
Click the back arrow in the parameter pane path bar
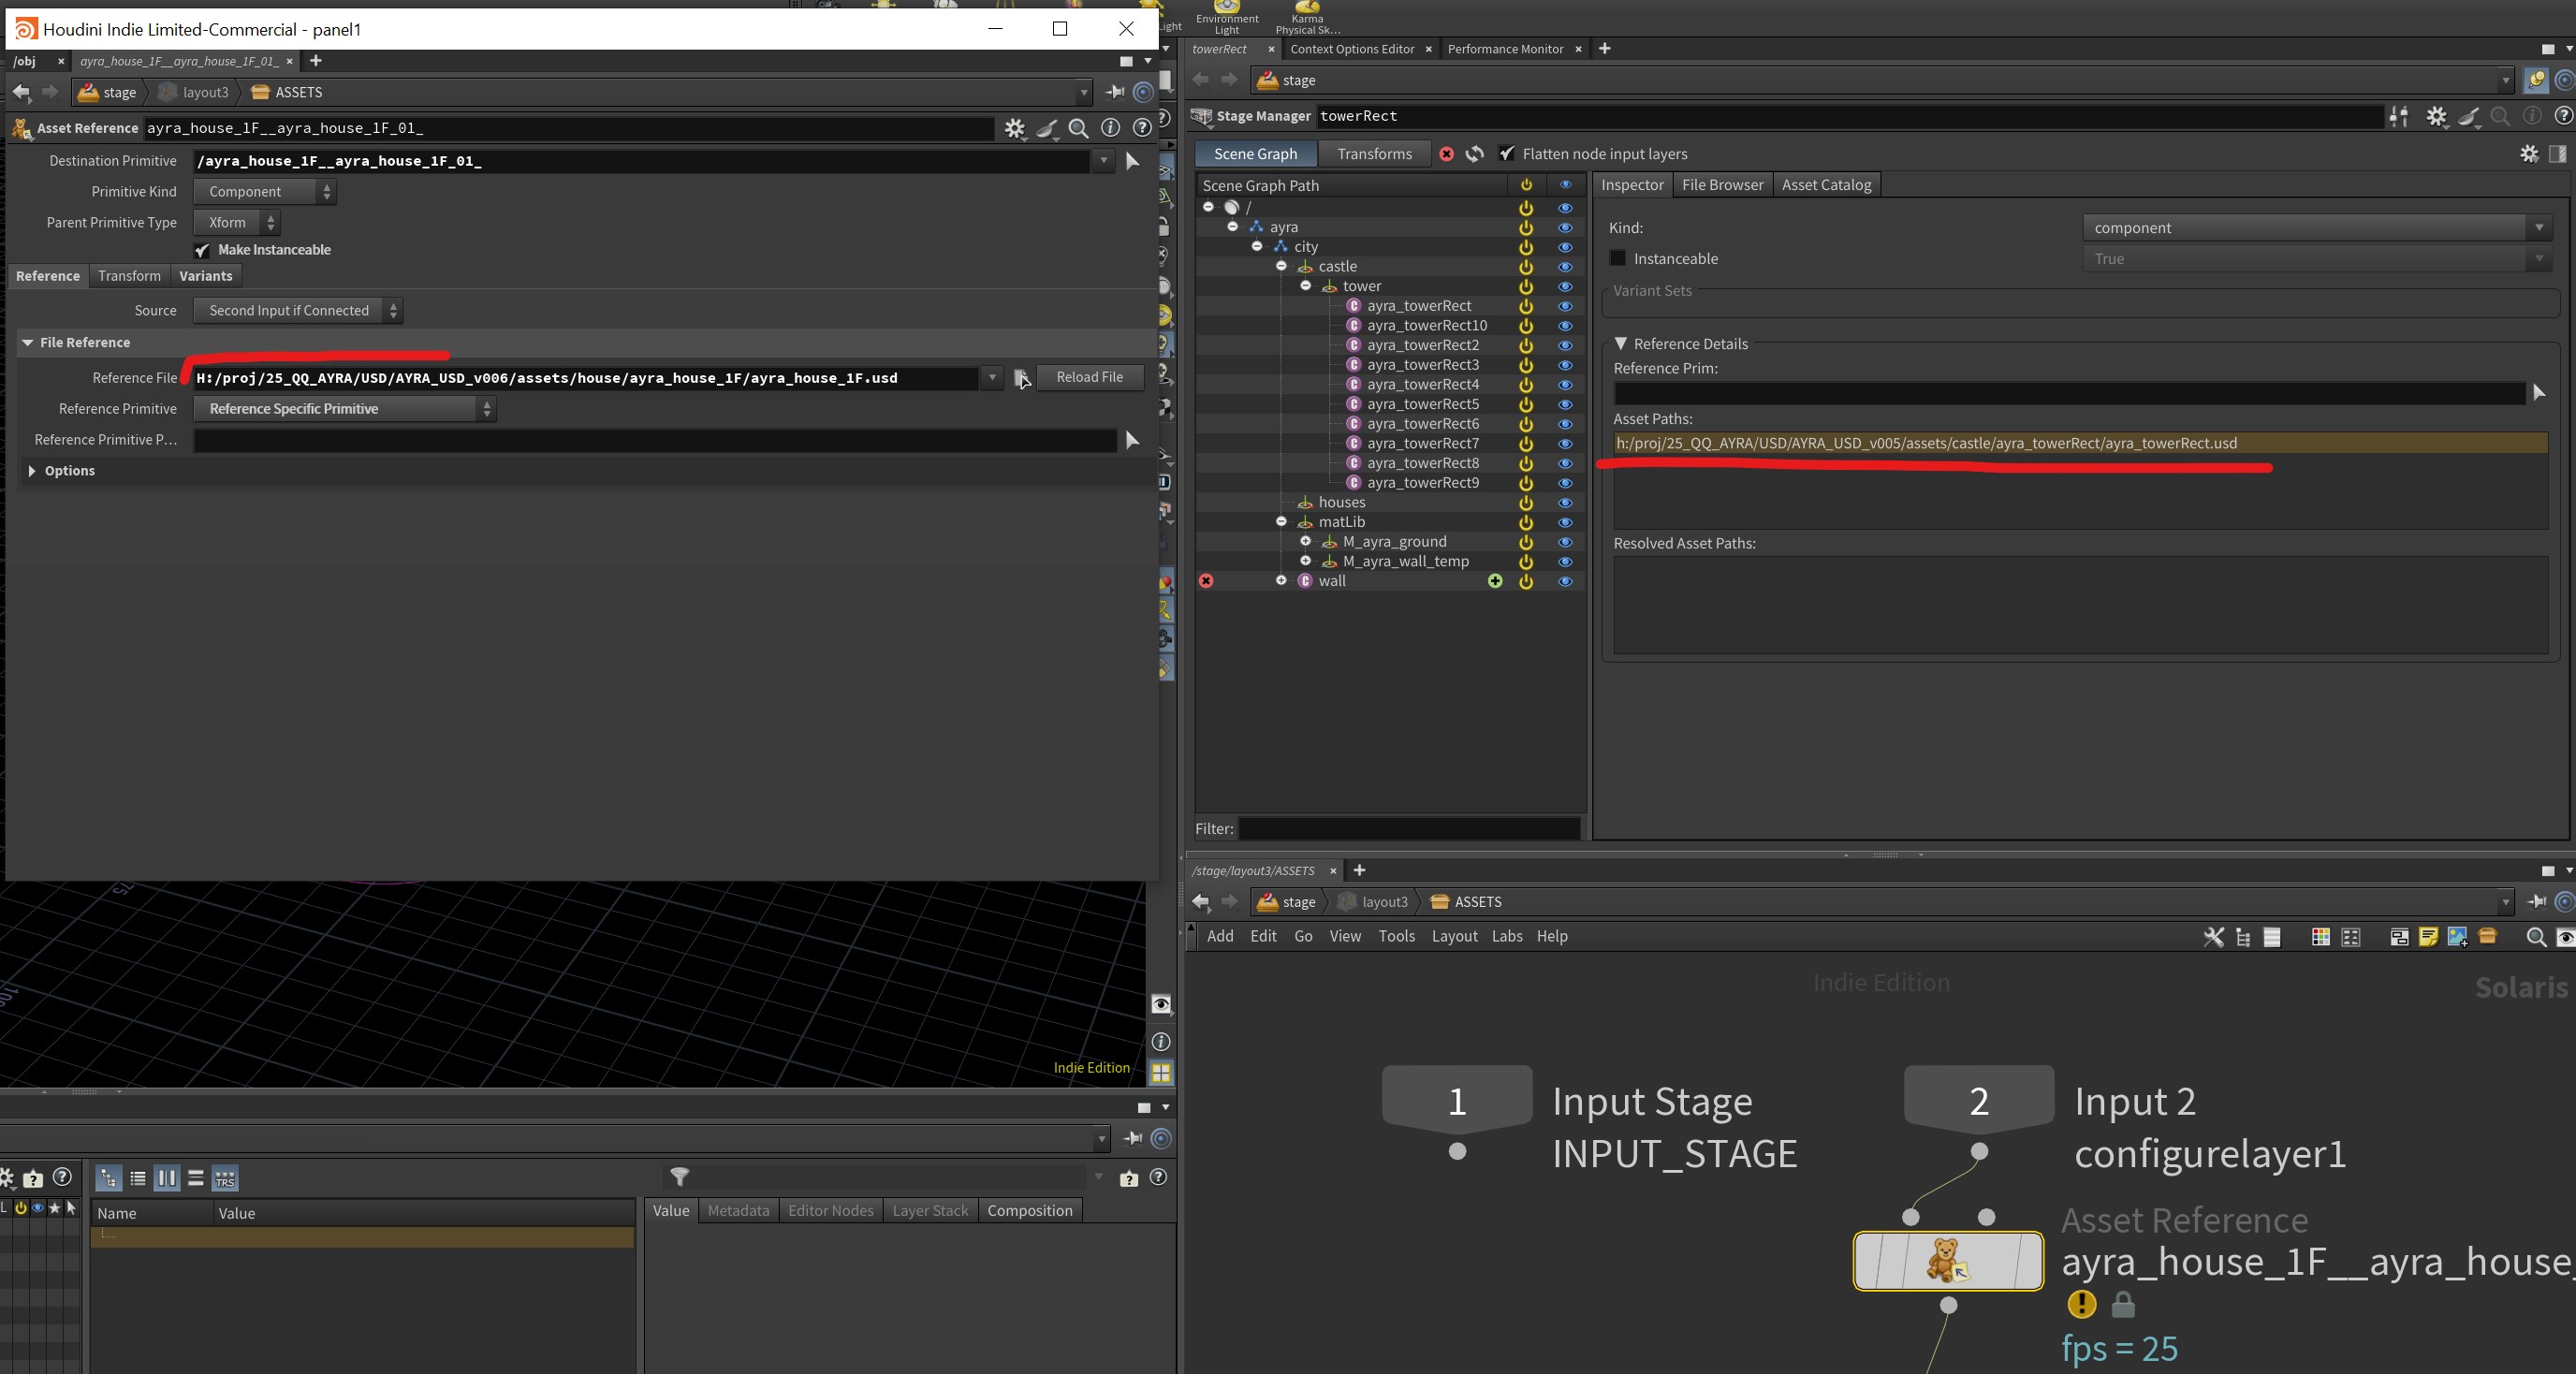21,92
